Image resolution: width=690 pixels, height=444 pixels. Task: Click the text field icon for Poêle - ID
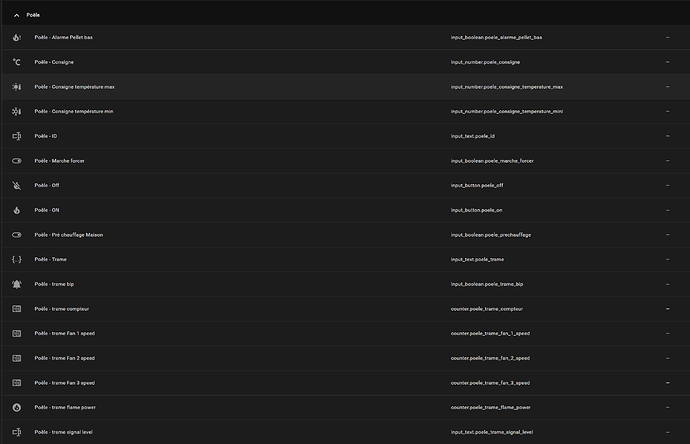(x=17, y=136)
